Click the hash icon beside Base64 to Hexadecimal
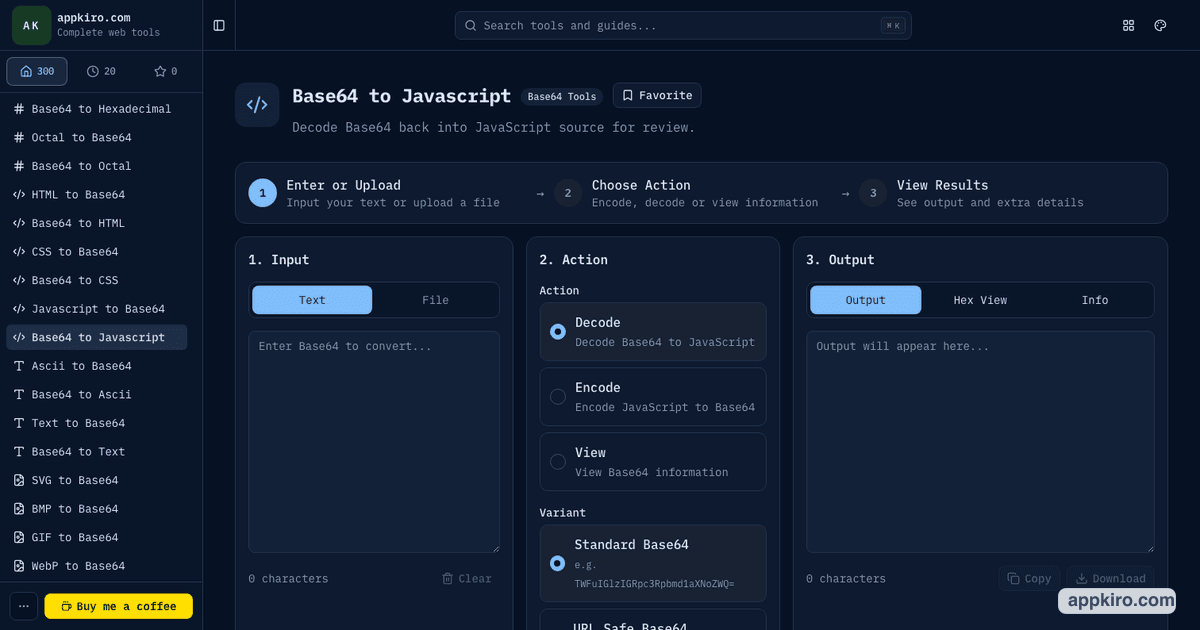The image size is (1200, 630). 19,109
